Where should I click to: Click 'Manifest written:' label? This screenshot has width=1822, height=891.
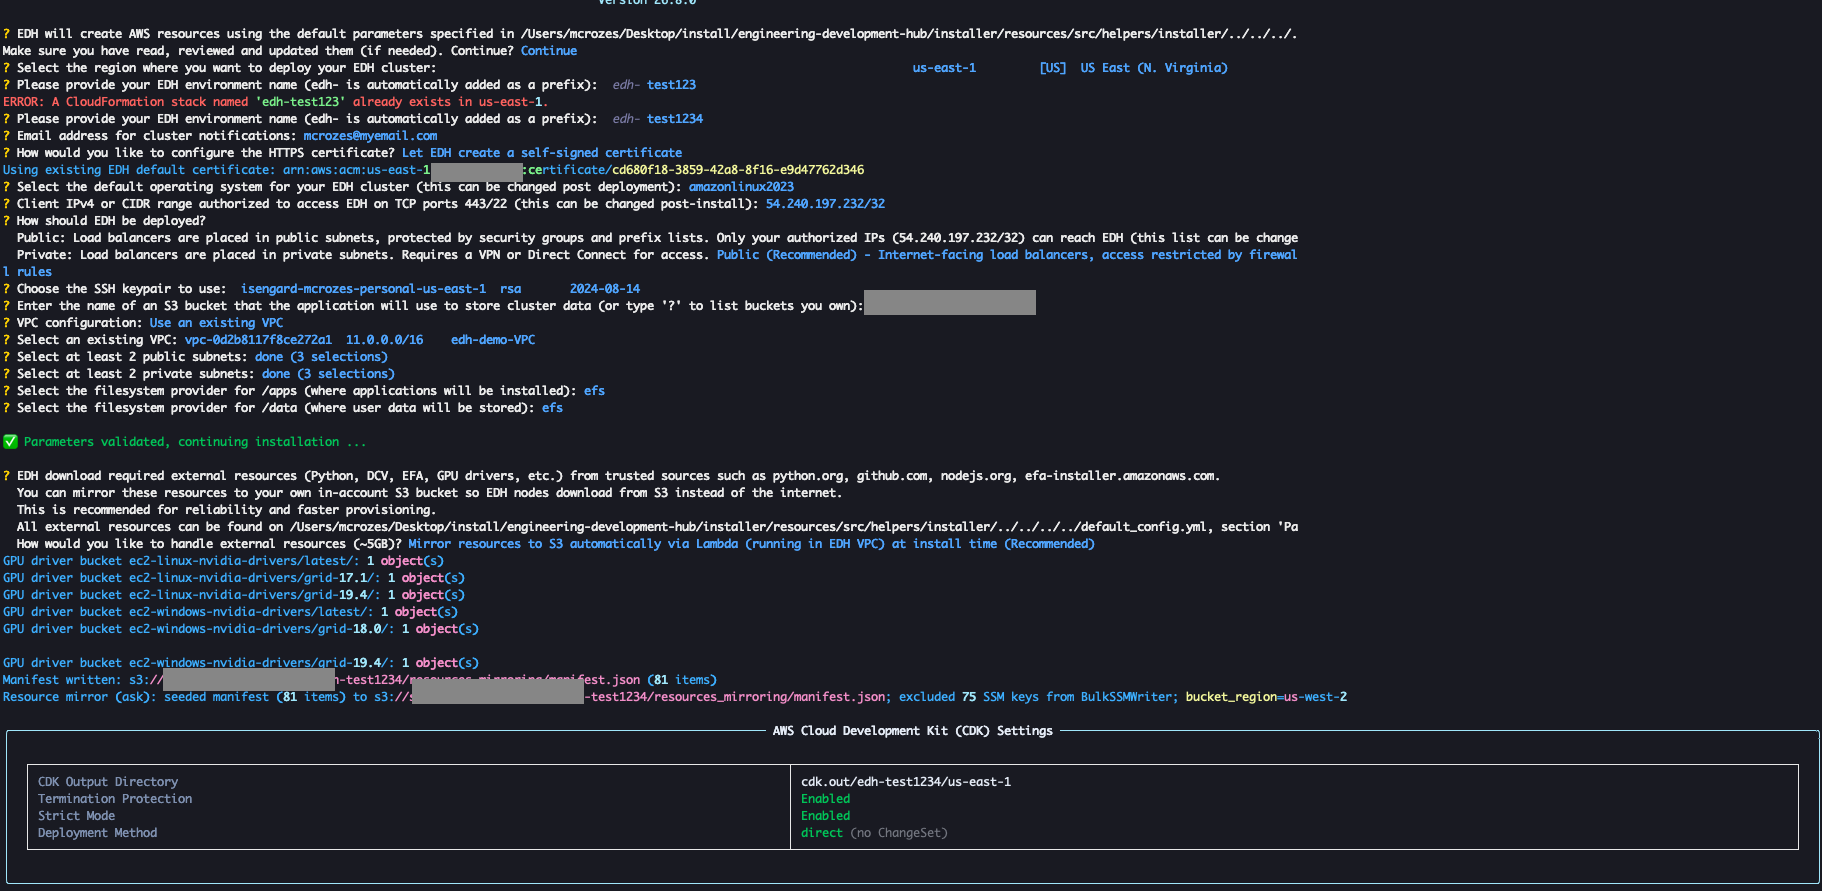[x=62, y=680]
